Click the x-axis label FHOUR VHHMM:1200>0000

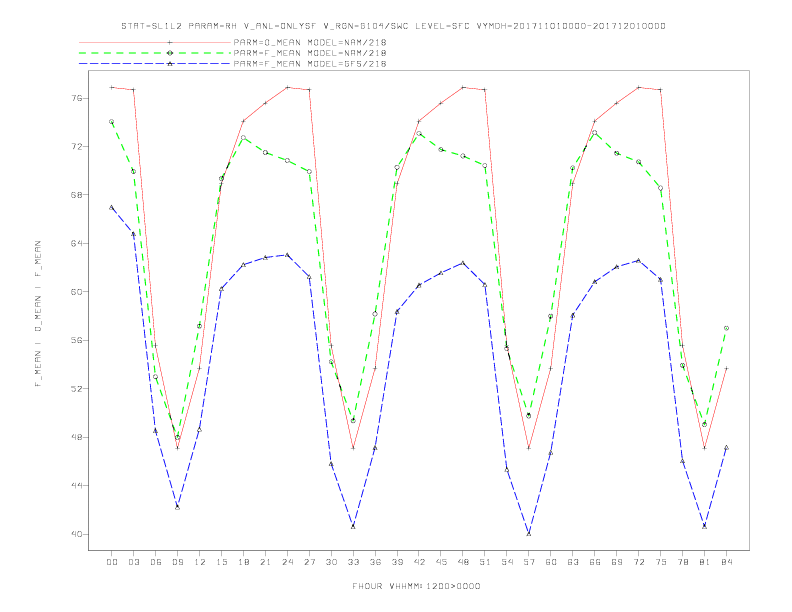[416, 586]
